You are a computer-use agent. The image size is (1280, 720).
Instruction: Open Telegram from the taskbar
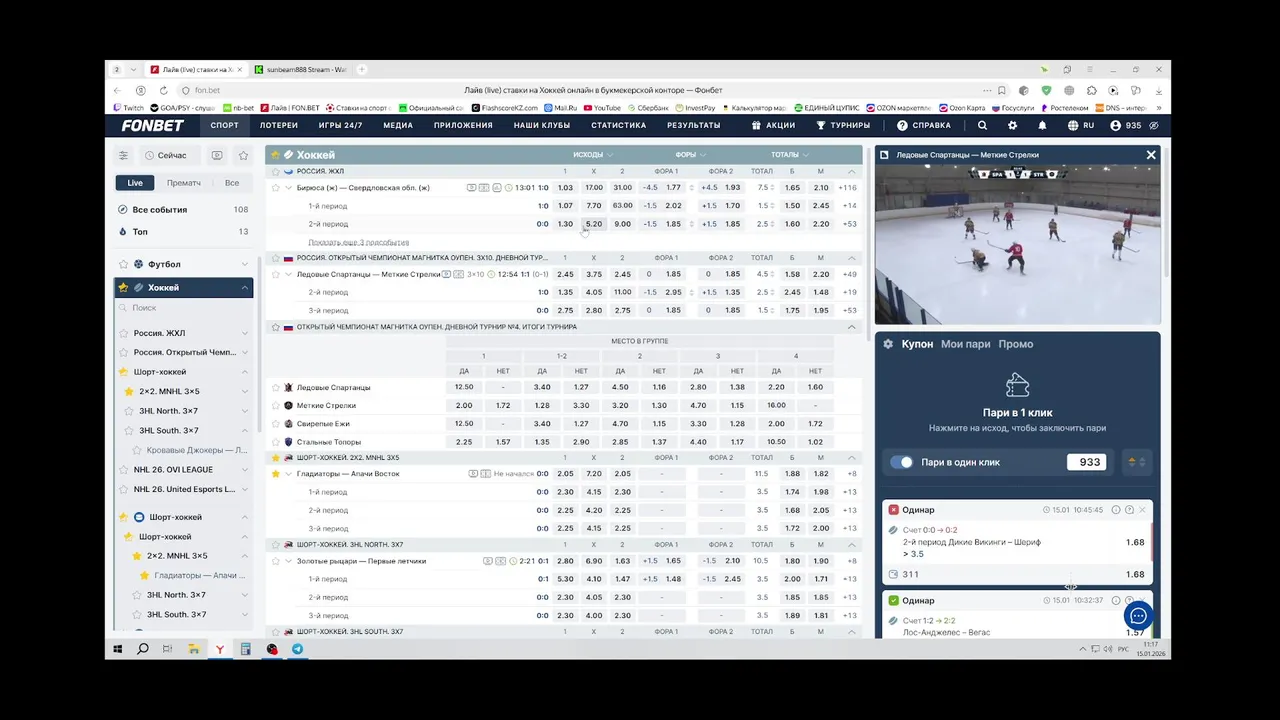pos(297,649)
